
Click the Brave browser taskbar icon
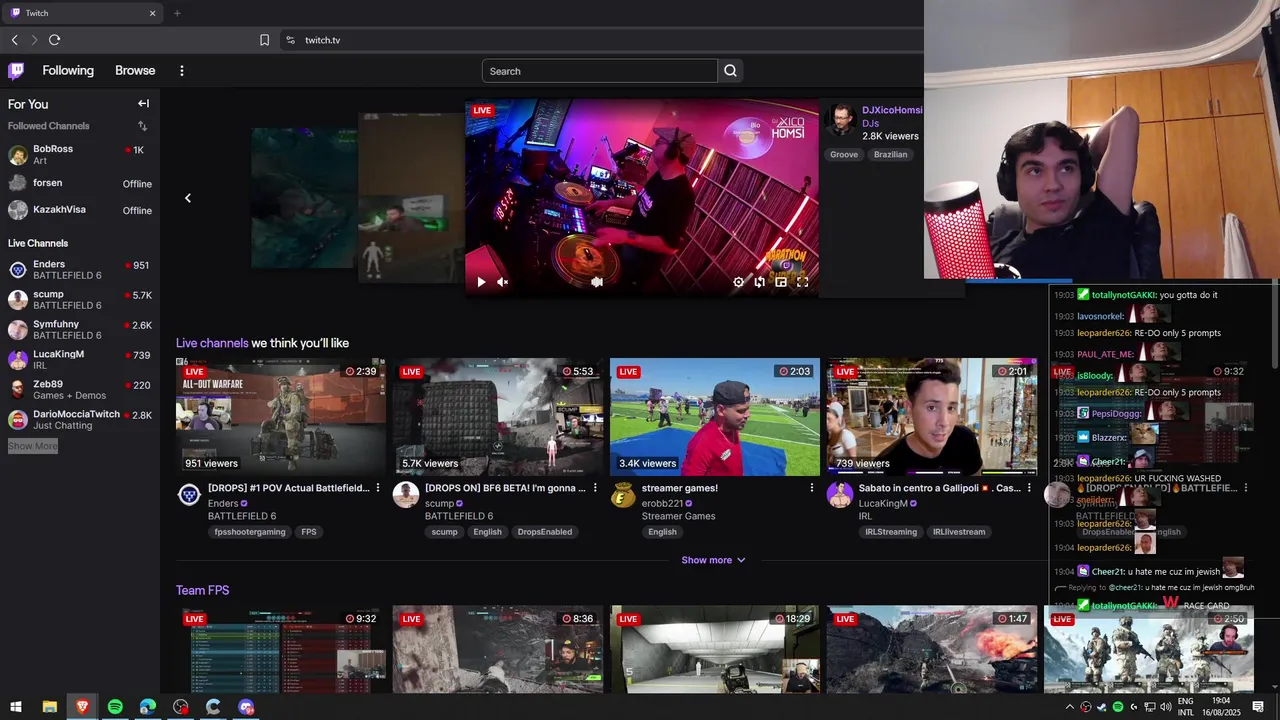click(x=82, y=707)
